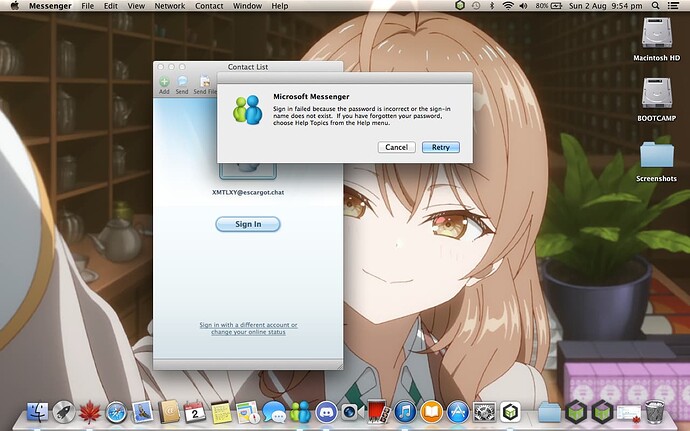
Task: Click the Retry button in the dialog
Action: (440, 147)
